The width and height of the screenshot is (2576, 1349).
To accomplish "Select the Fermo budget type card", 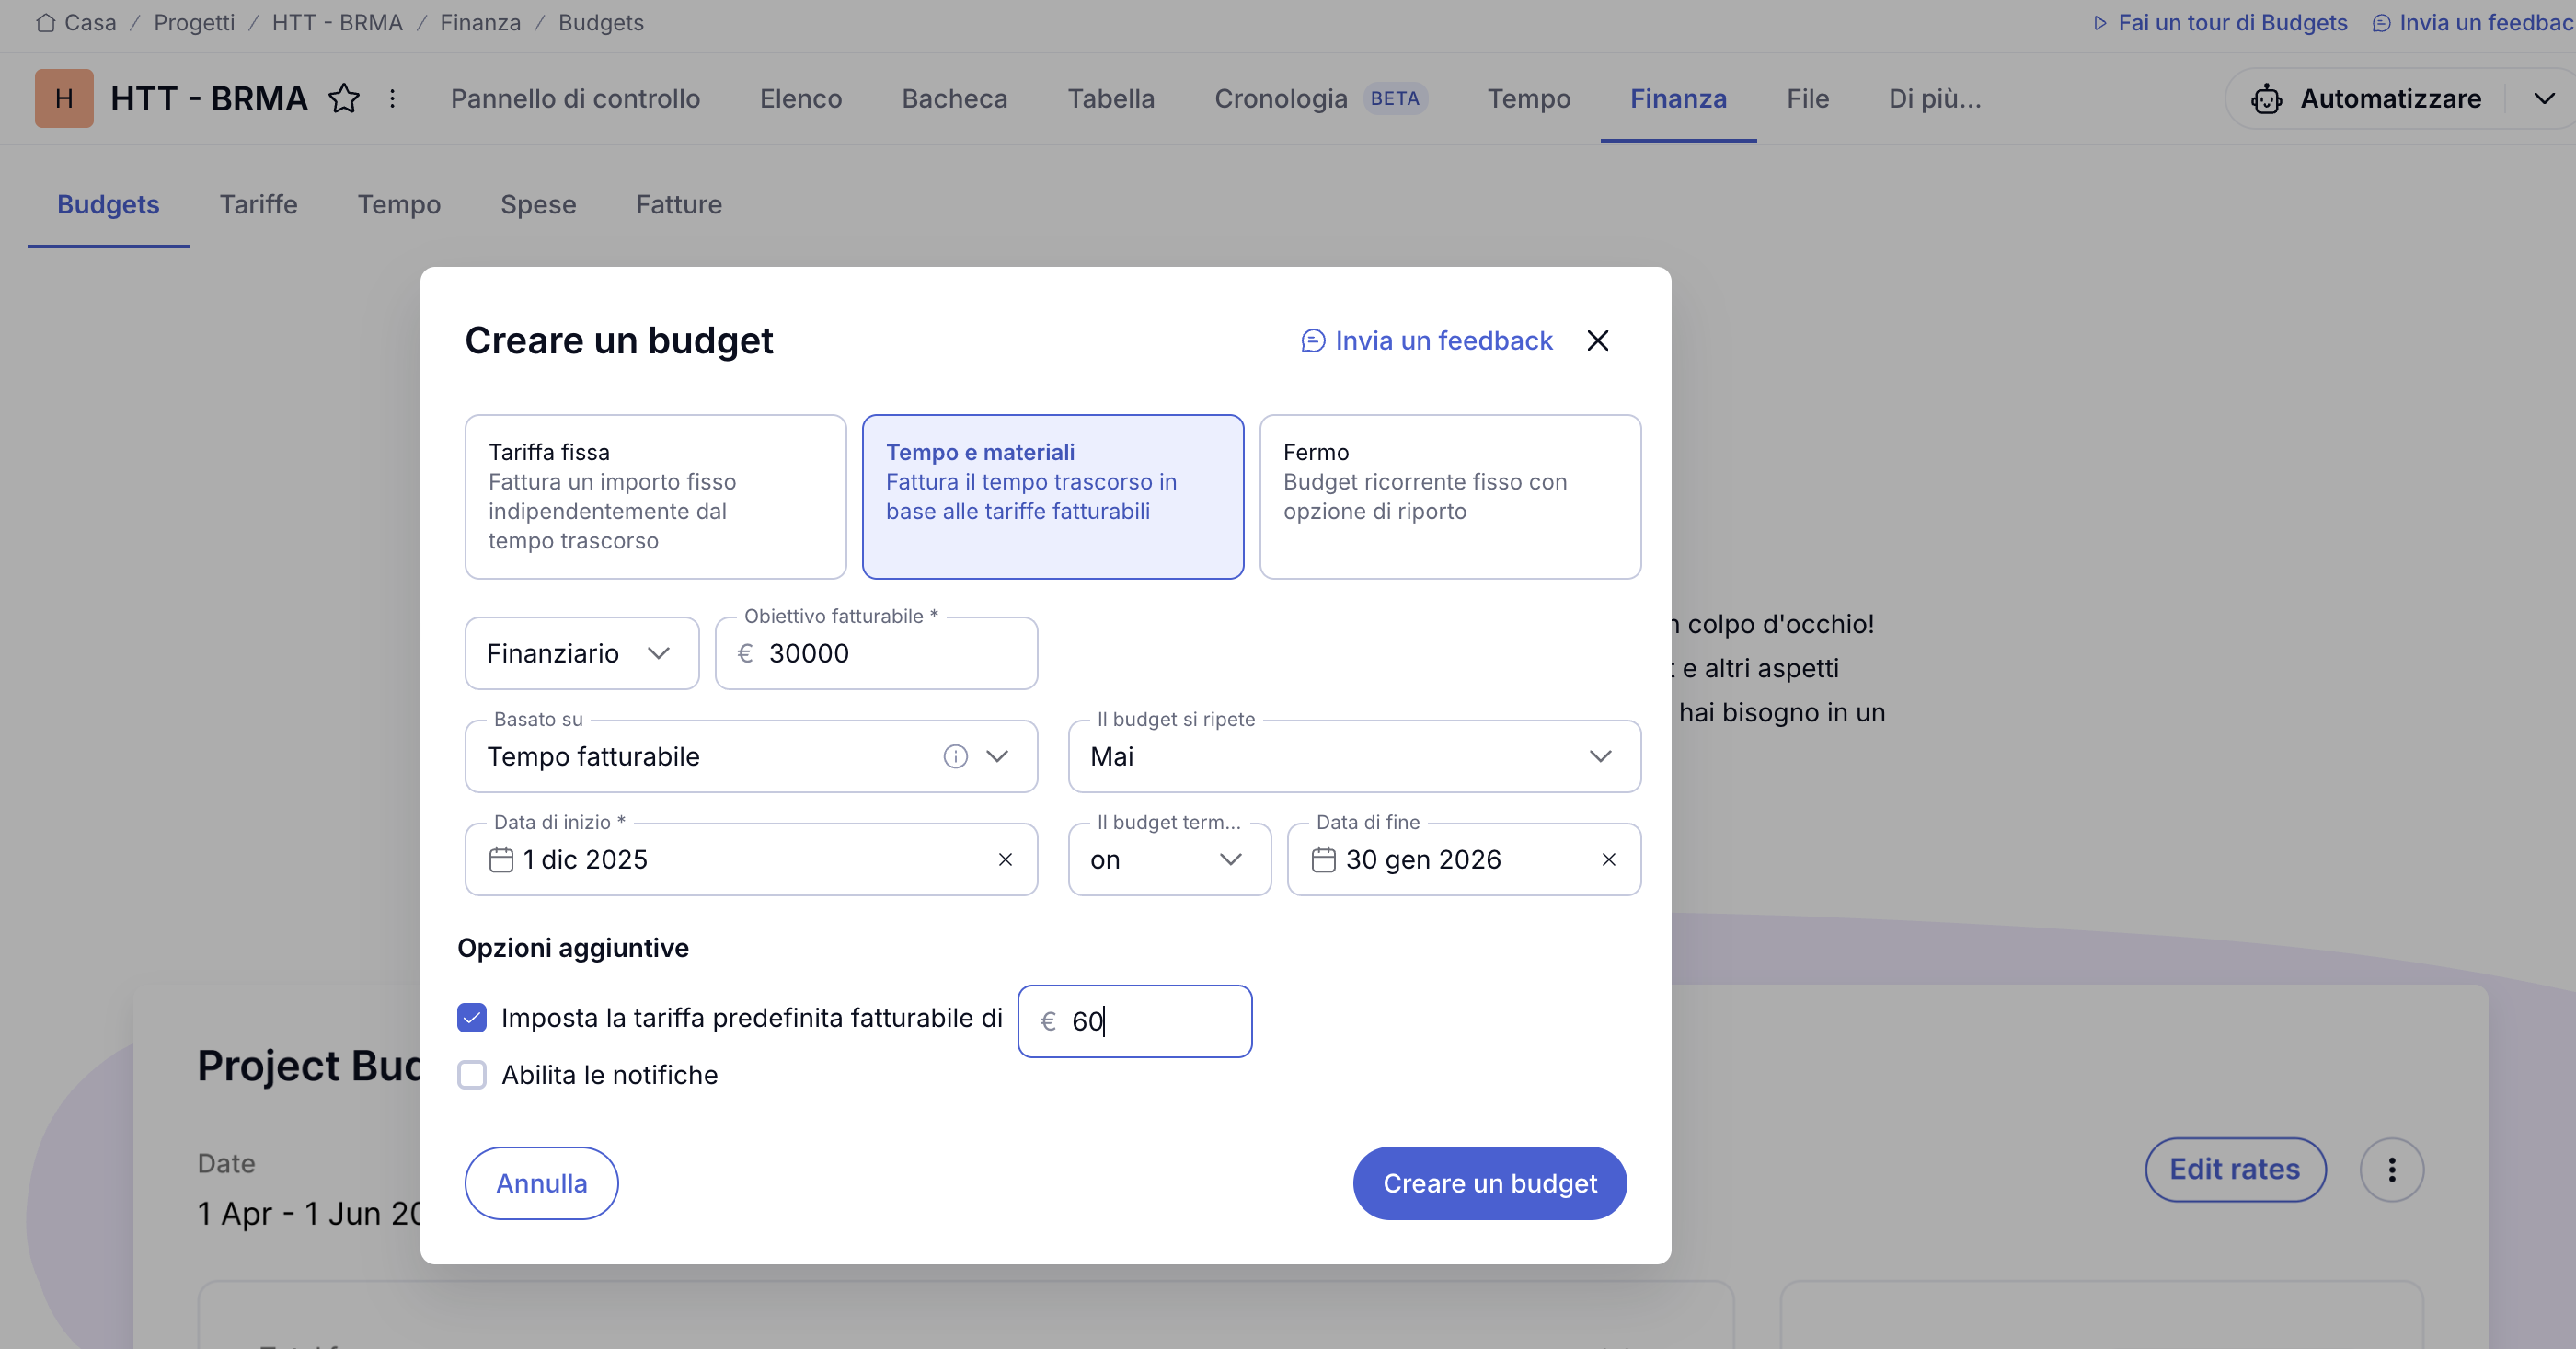I will click(x=1450, y=496).
